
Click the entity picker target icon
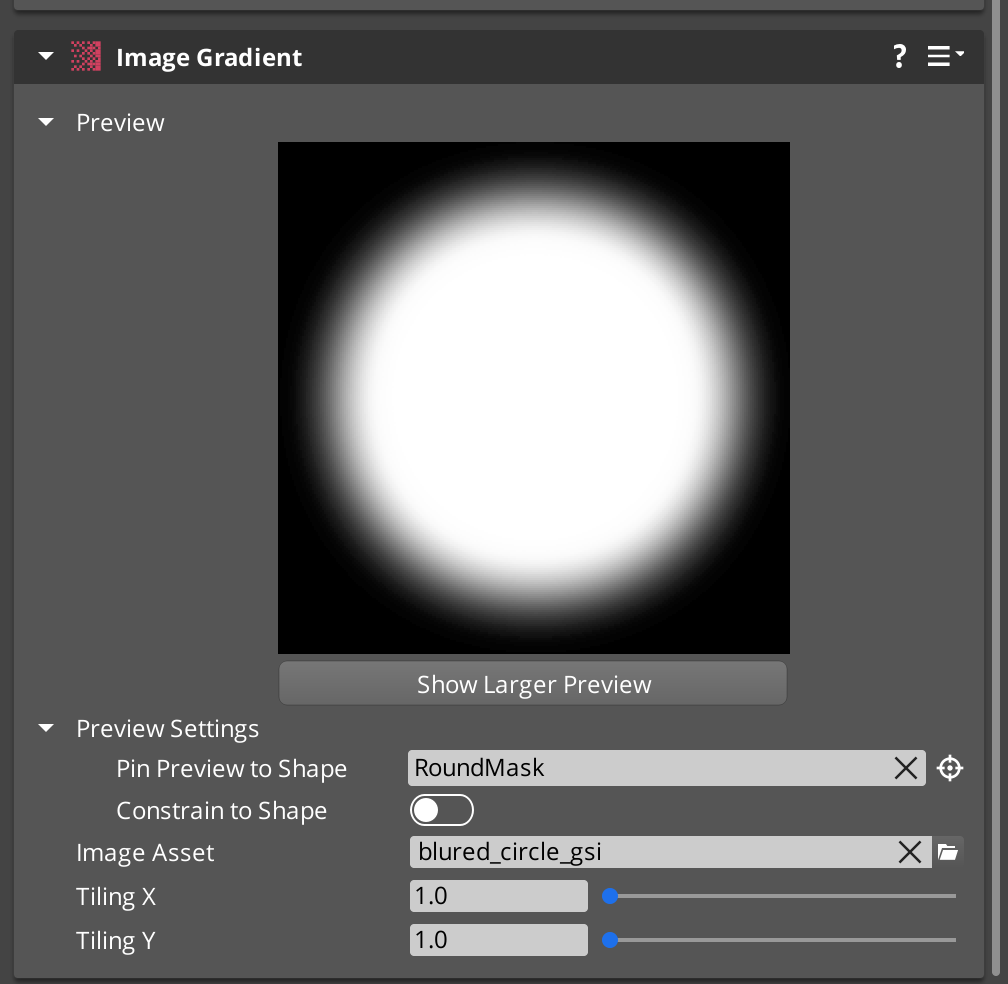tap(950, 768)
